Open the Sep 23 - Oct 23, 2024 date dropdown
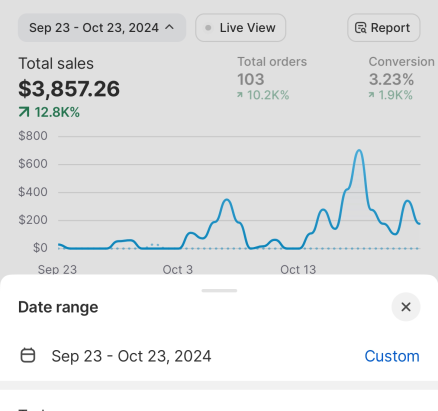Image resolution: width=438 pixels, height=411 pixels. 102,28
